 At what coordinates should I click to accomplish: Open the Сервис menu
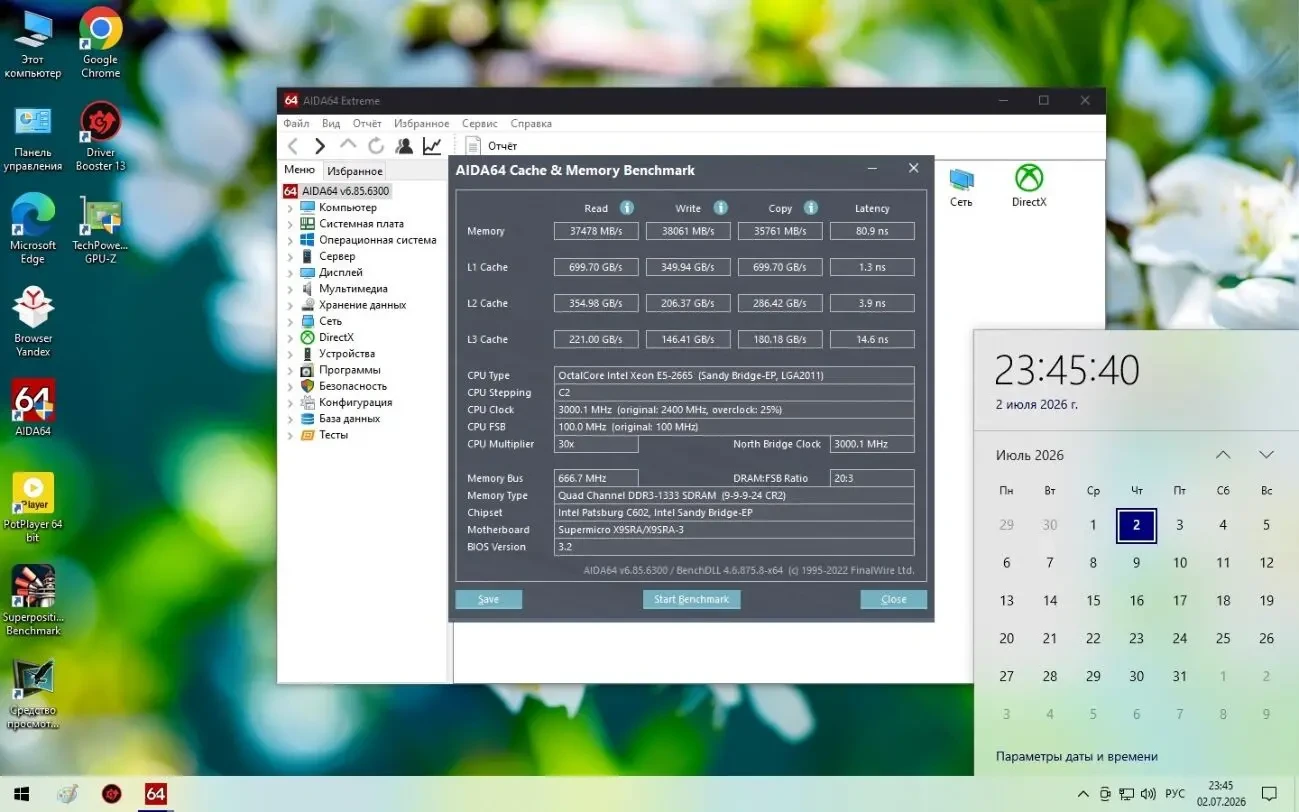click(480, 123)
